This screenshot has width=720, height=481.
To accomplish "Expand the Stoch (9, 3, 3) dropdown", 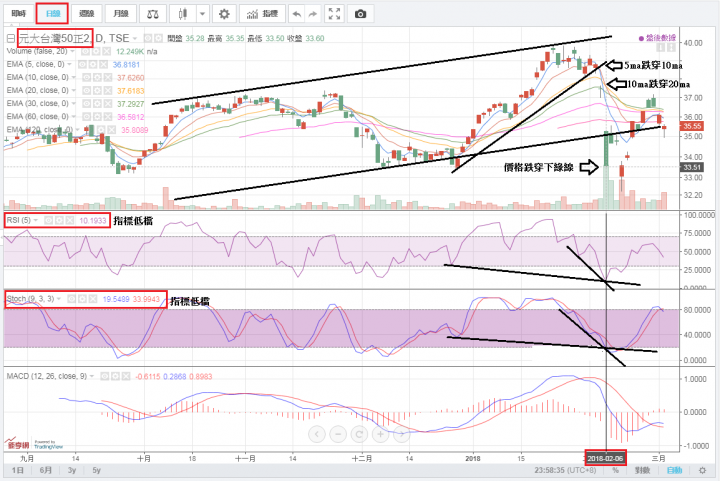I will click(59, 299).
